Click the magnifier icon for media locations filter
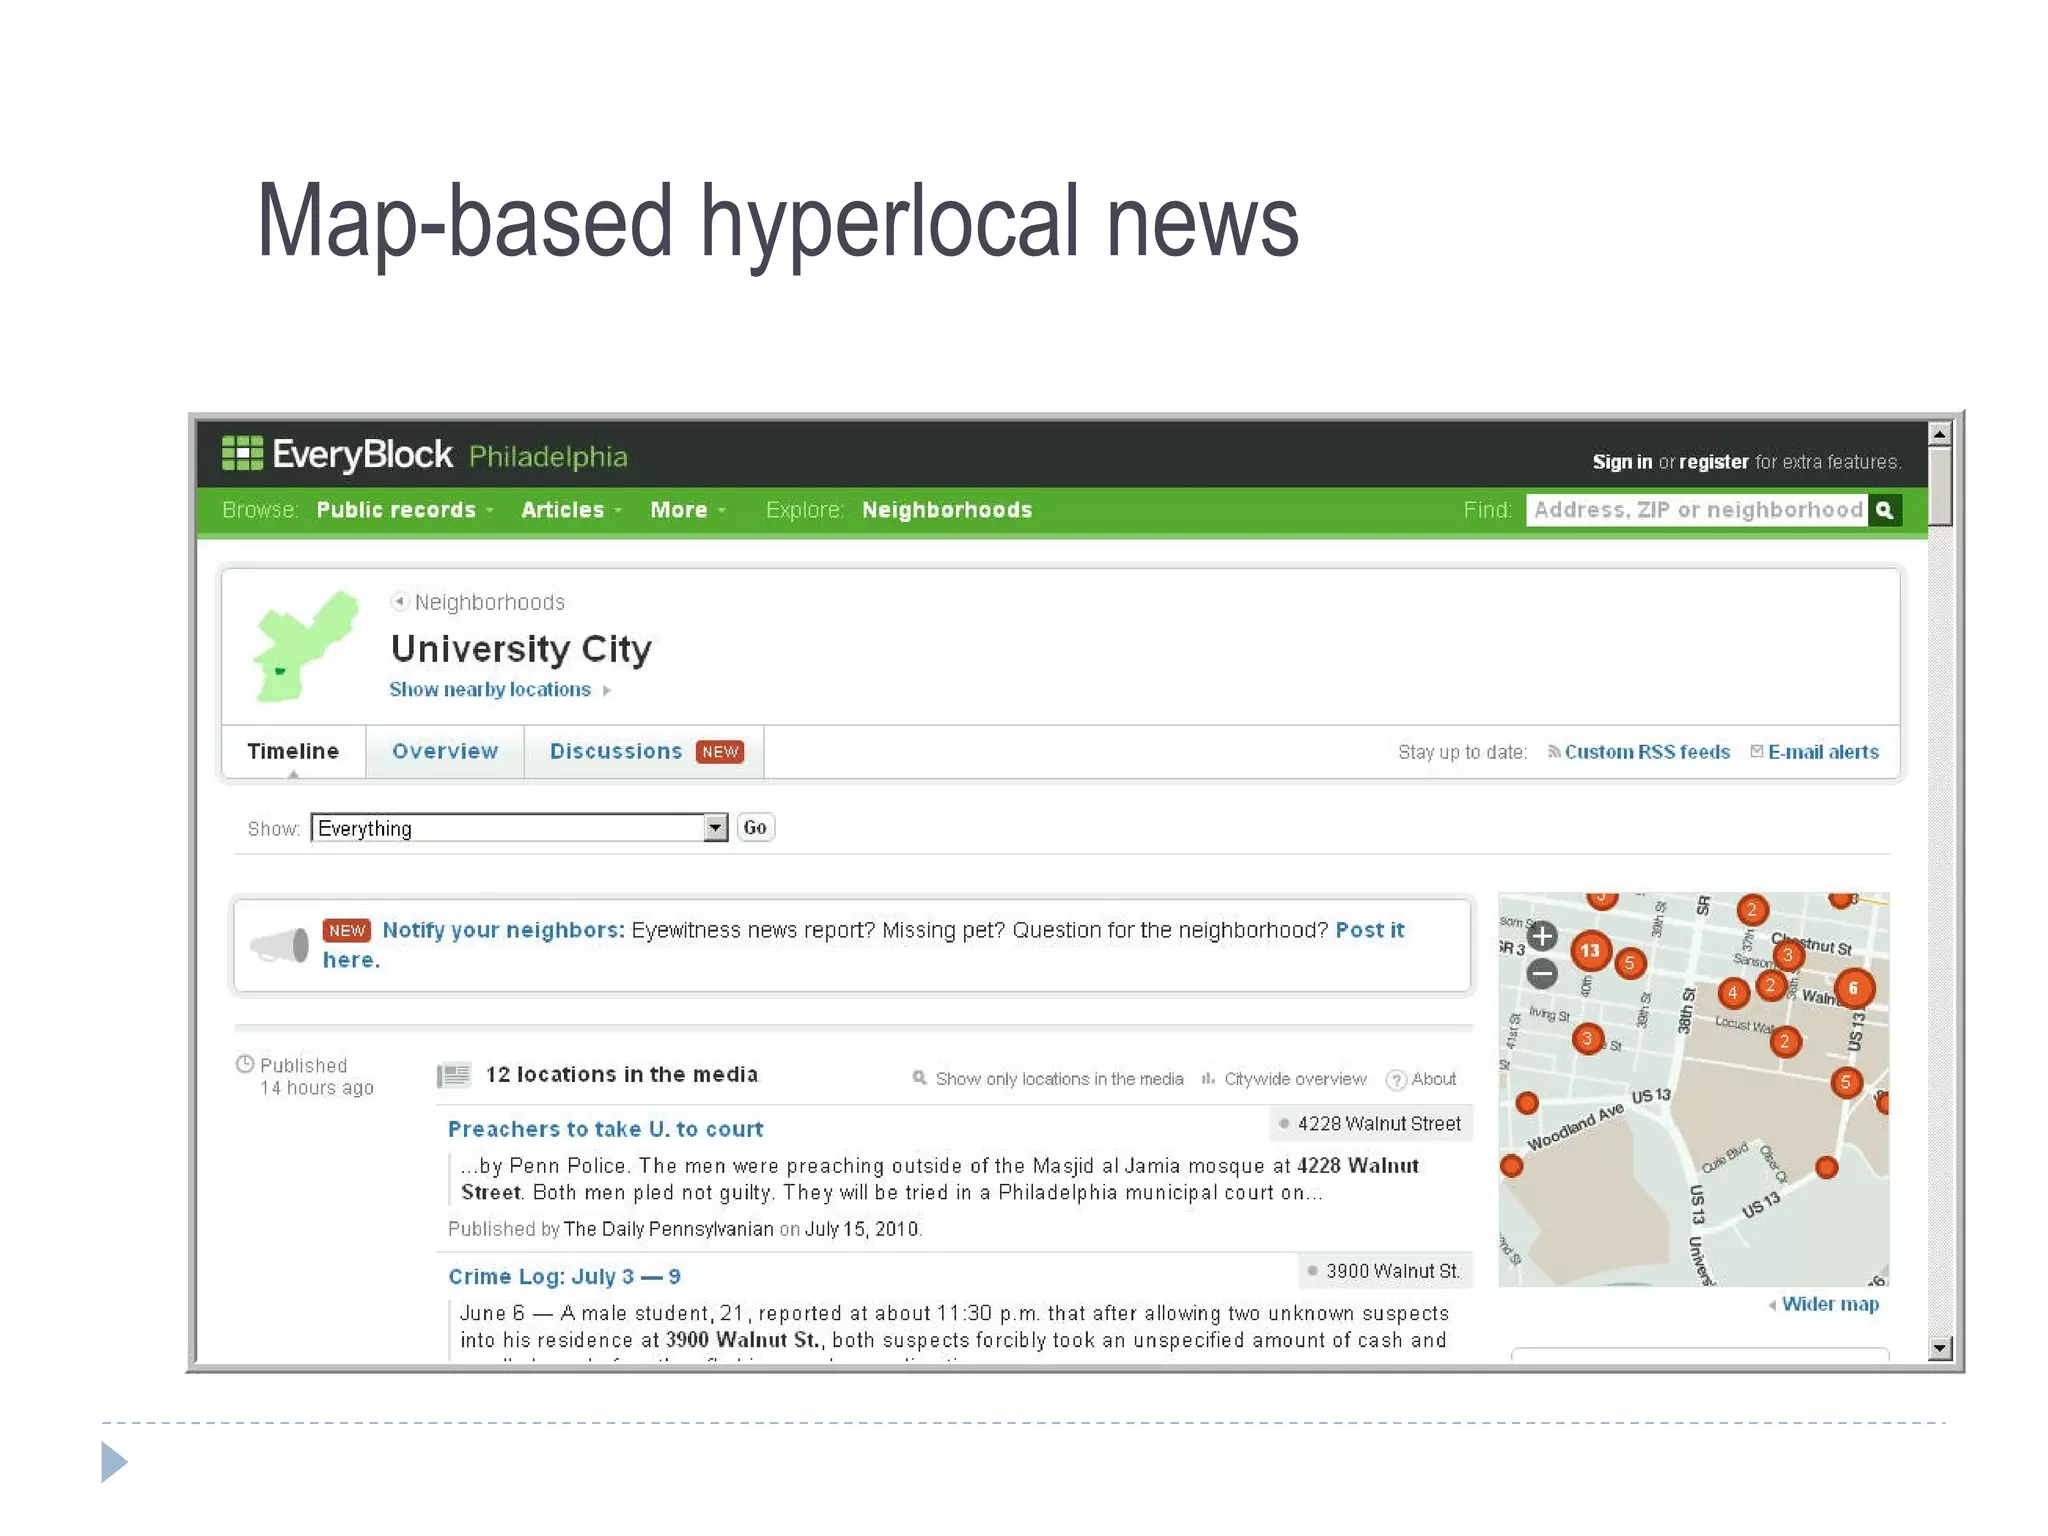2048x1536 pixels. tap(919, 1078)
